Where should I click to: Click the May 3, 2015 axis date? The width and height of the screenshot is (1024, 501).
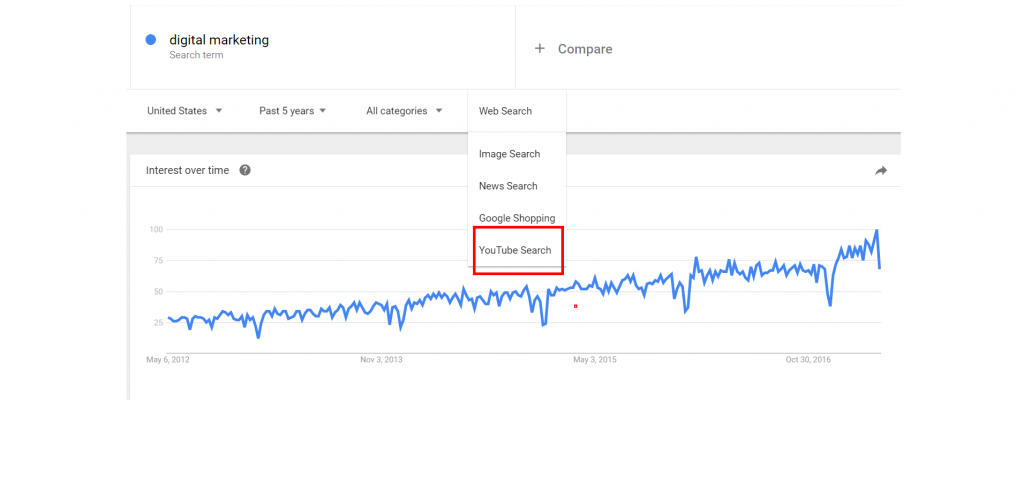[595, 360]
